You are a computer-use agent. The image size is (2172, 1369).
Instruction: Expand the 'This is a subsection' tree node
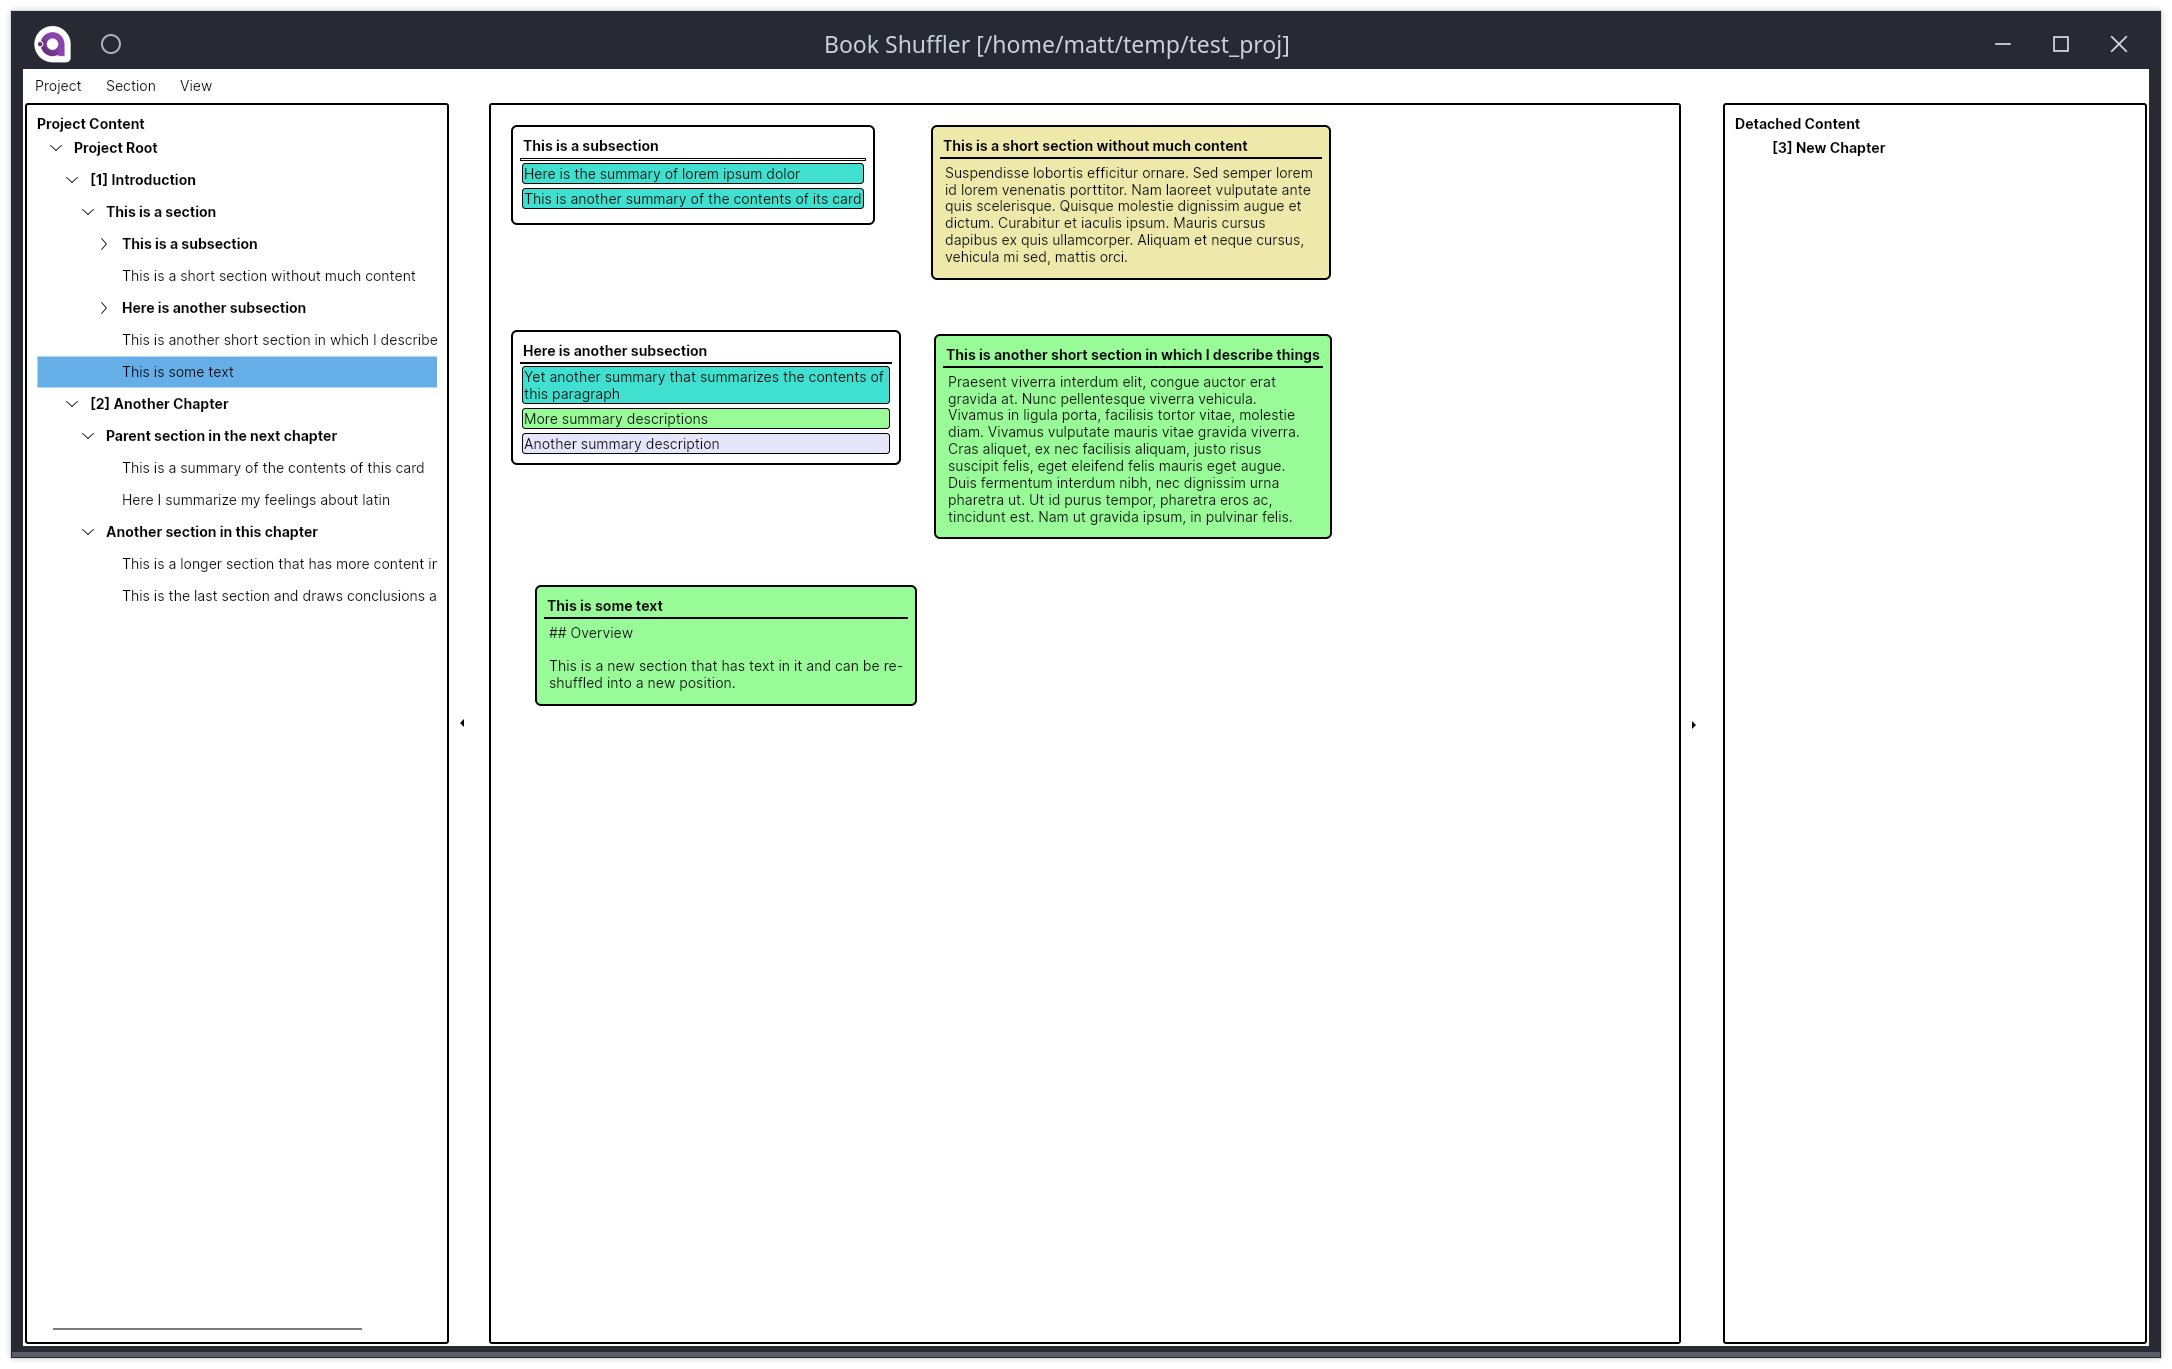pos(104,244)
